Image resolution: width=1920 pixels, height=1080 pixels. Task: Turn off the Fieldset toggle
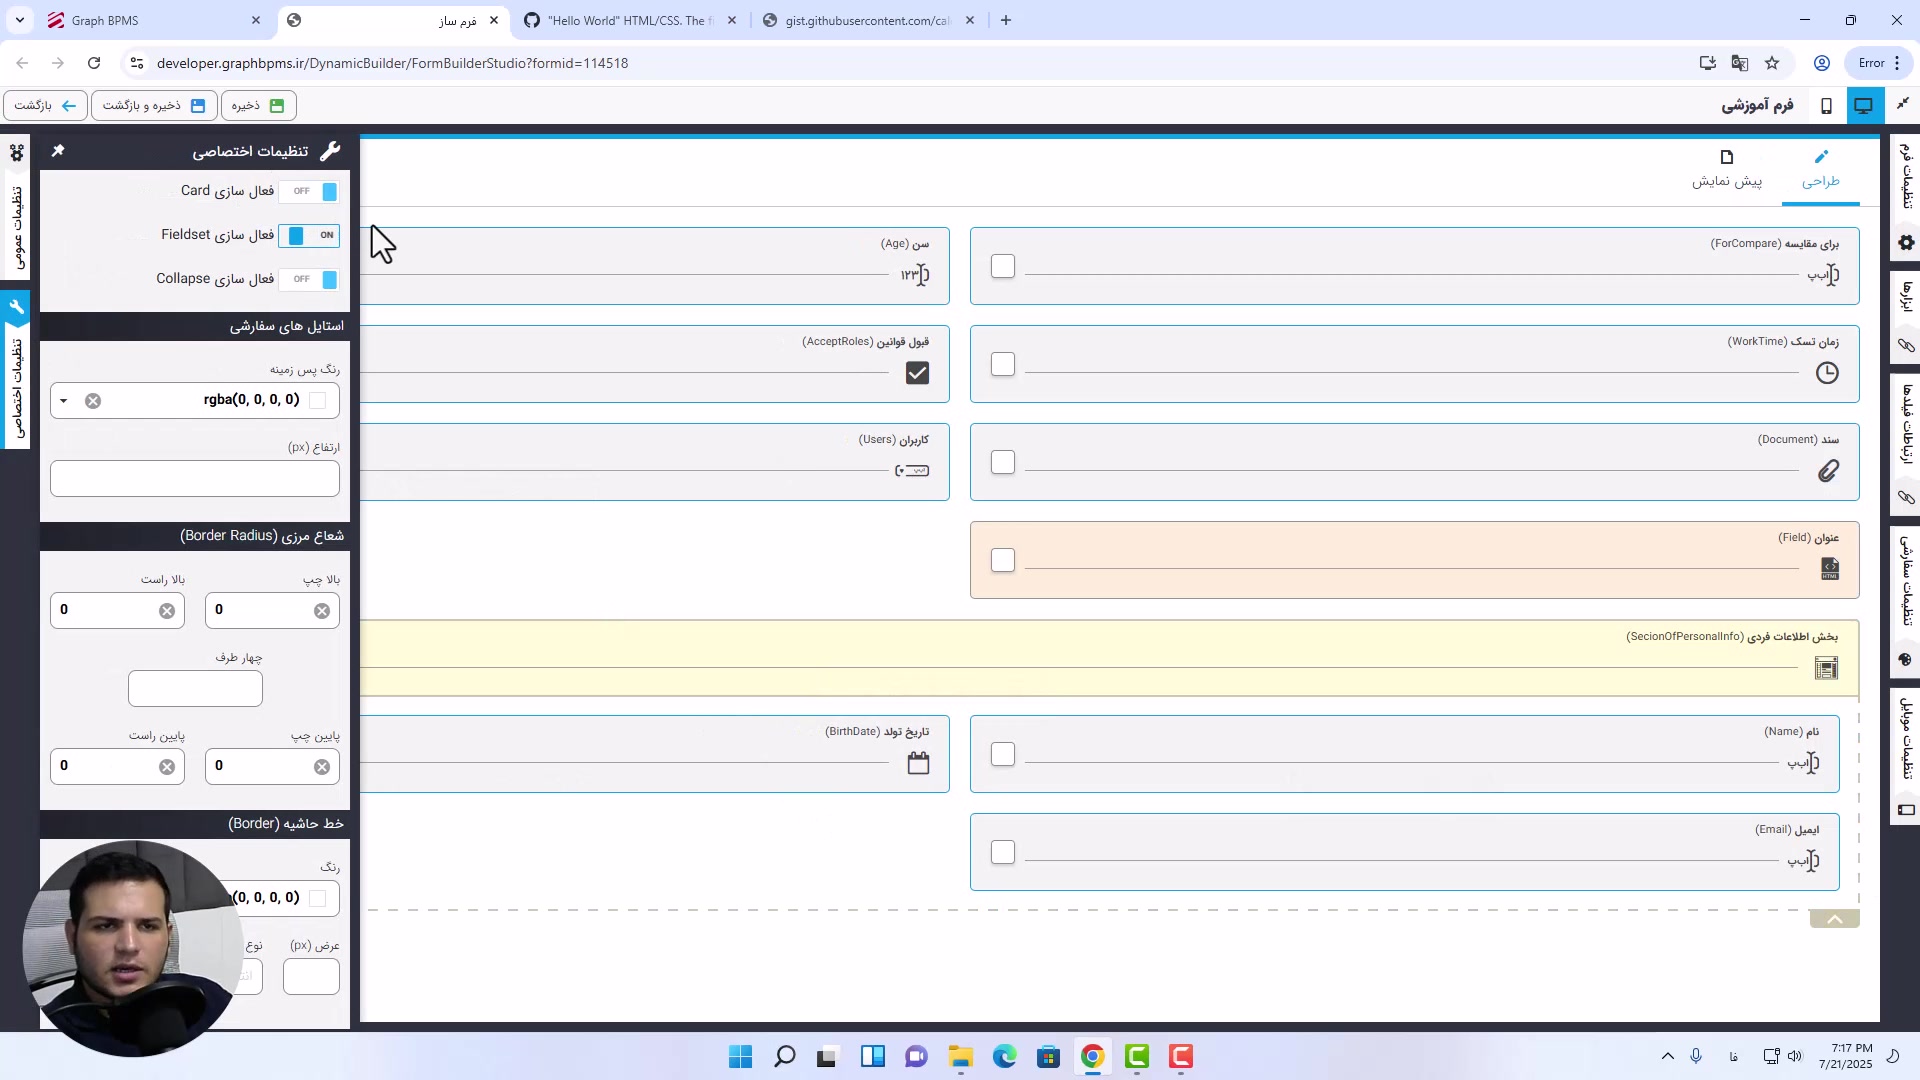pyautogui.click(x=310, y=235)
